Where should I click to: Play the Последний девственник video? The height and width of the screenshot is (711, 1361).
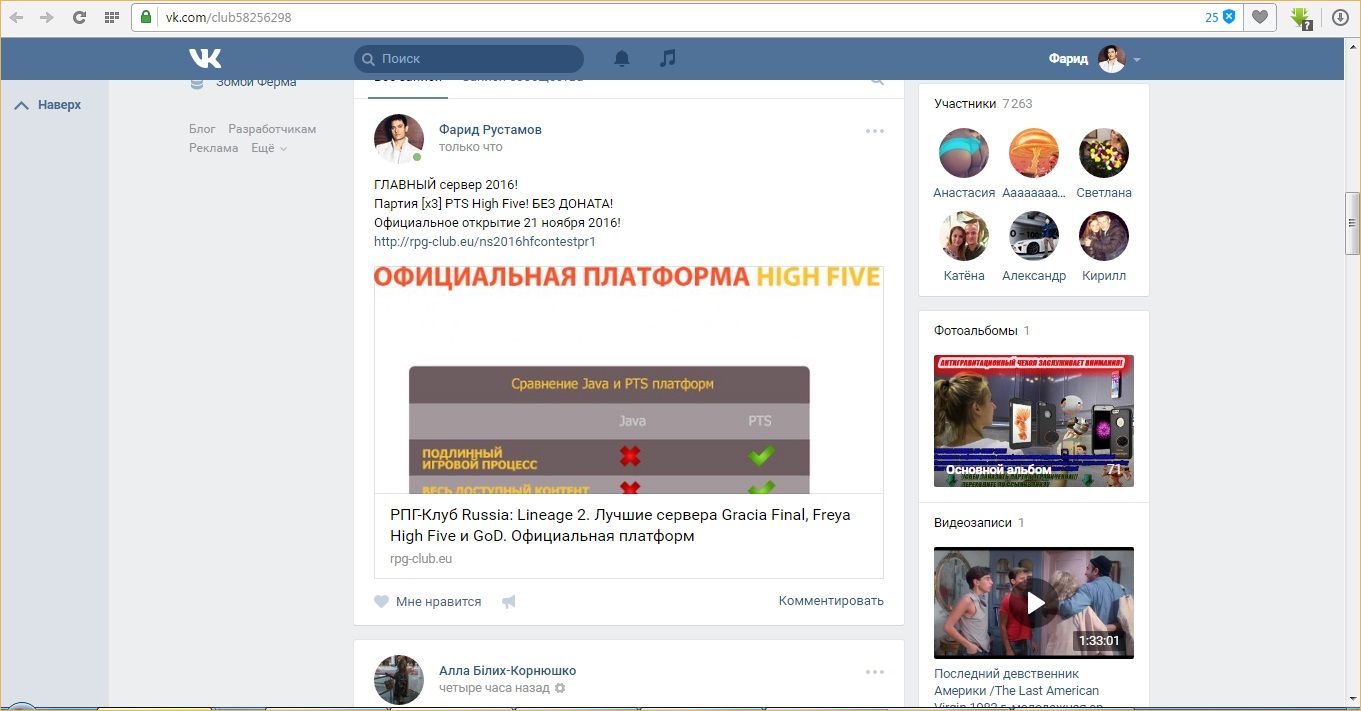tap(1034, 602)
